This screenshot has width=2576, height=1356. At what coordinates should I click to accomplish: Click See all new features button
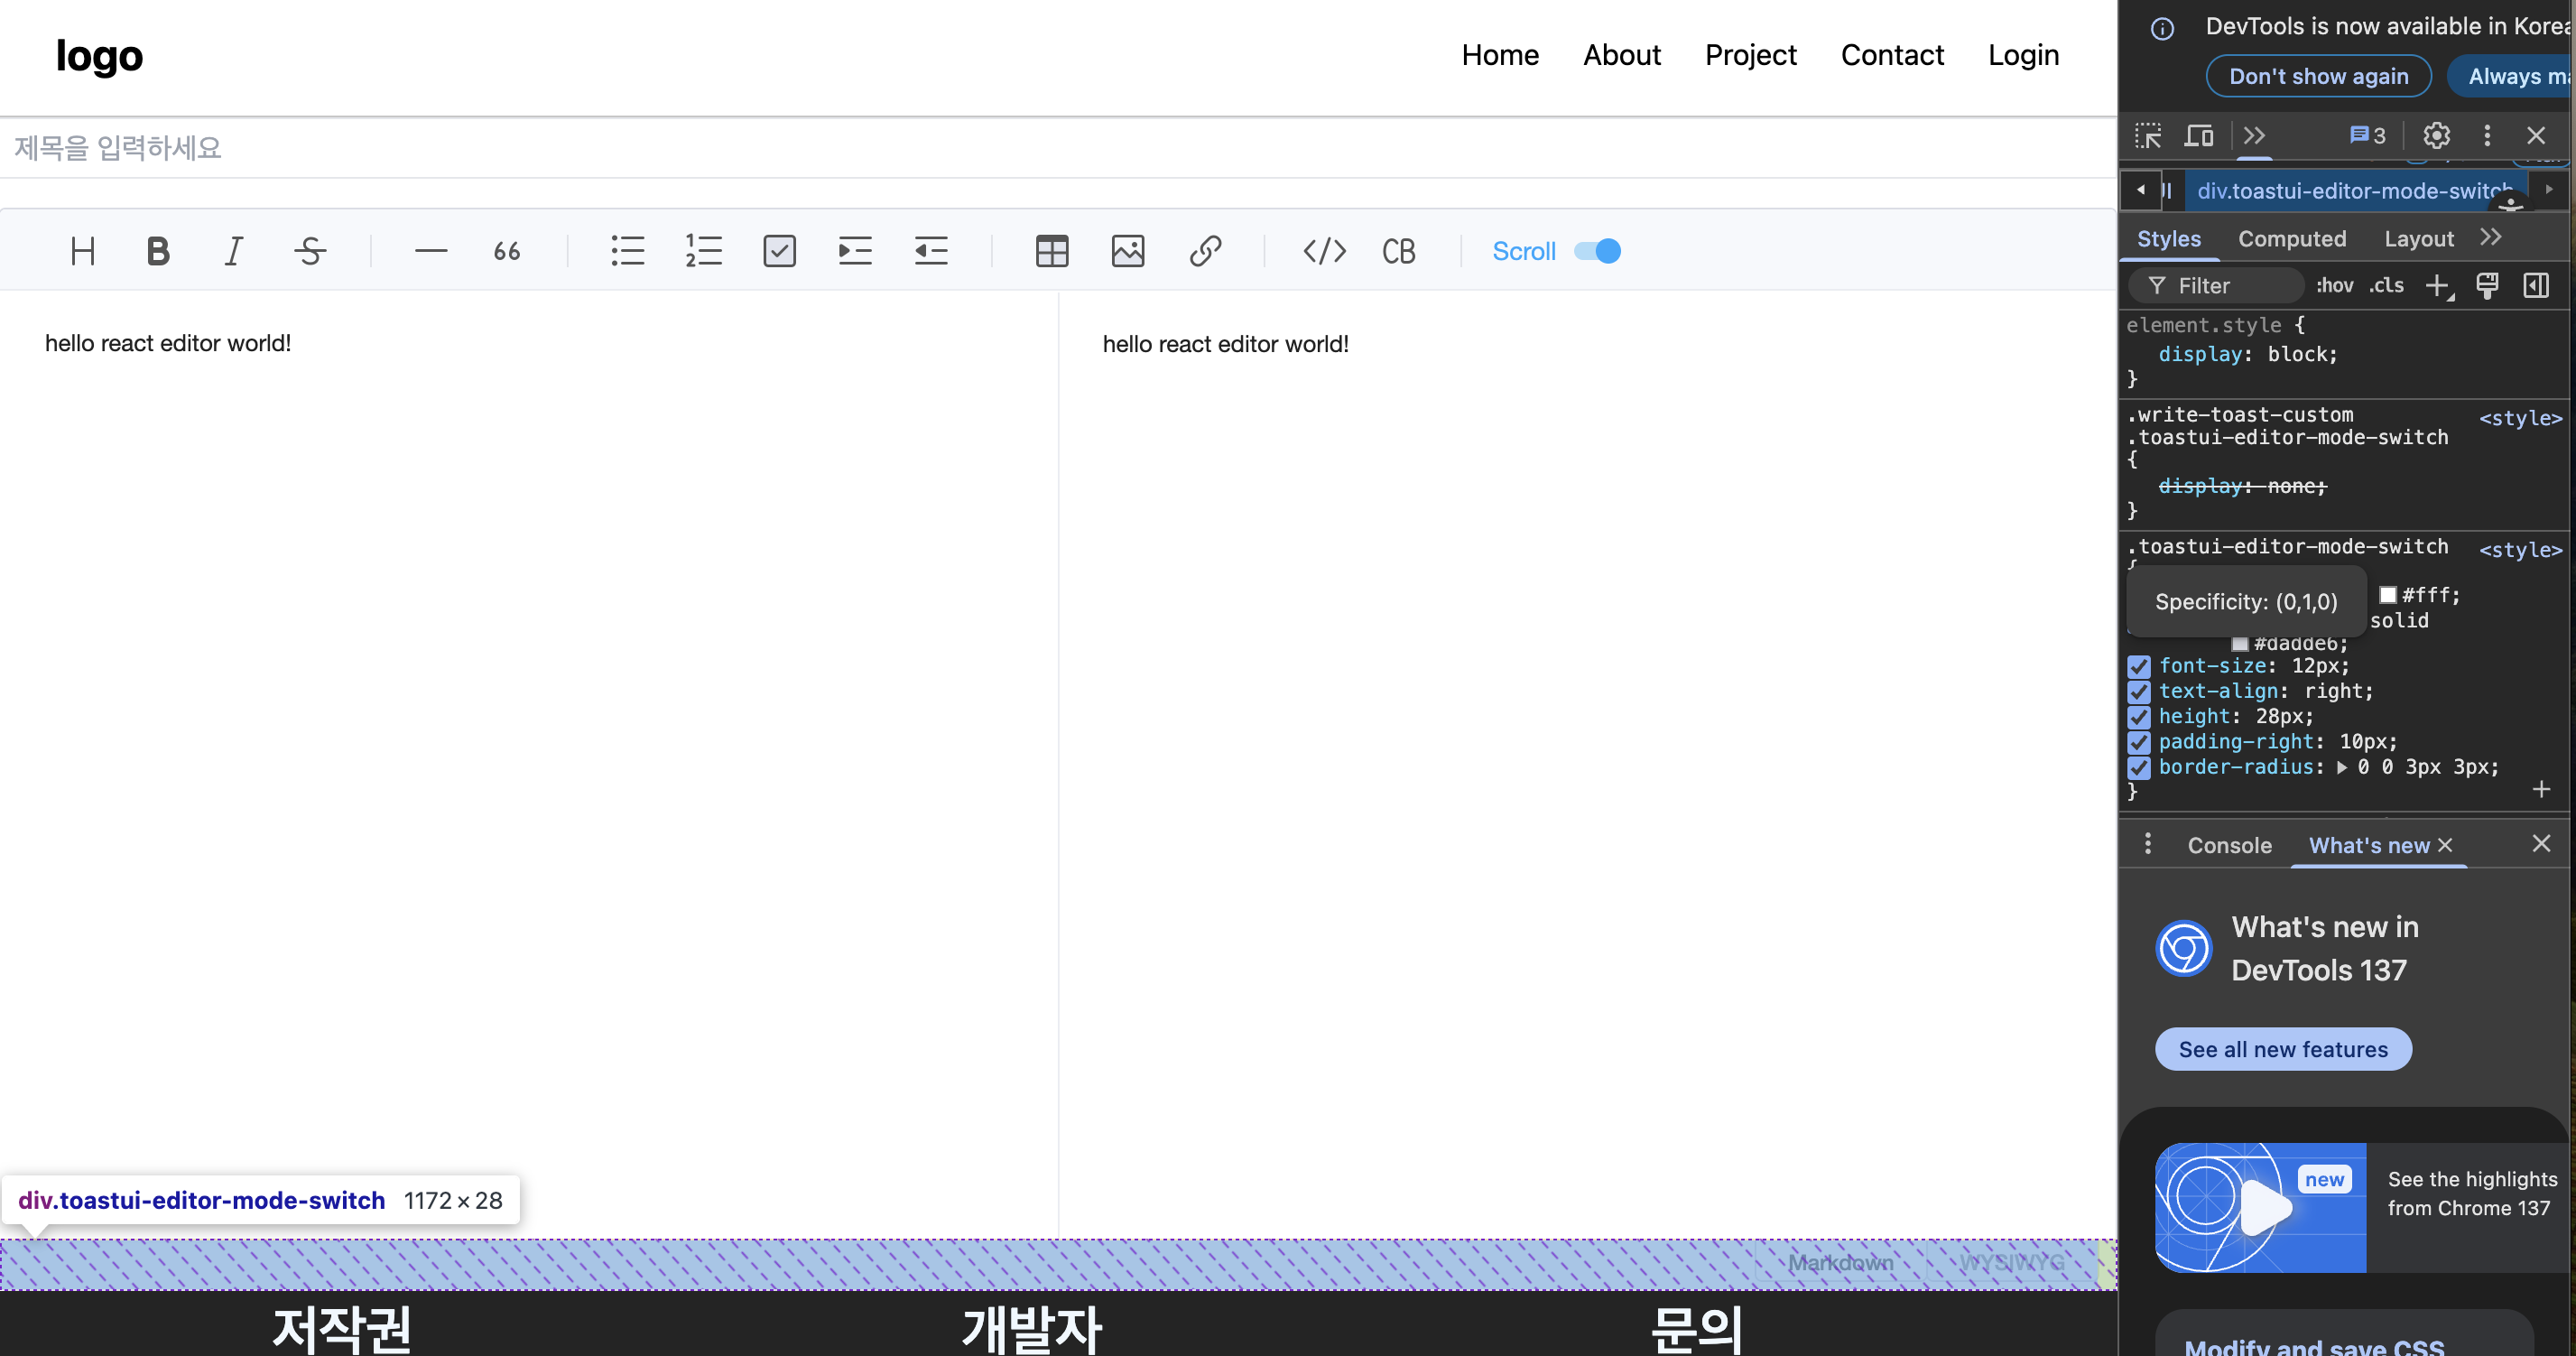(x=2283, y=1049)
